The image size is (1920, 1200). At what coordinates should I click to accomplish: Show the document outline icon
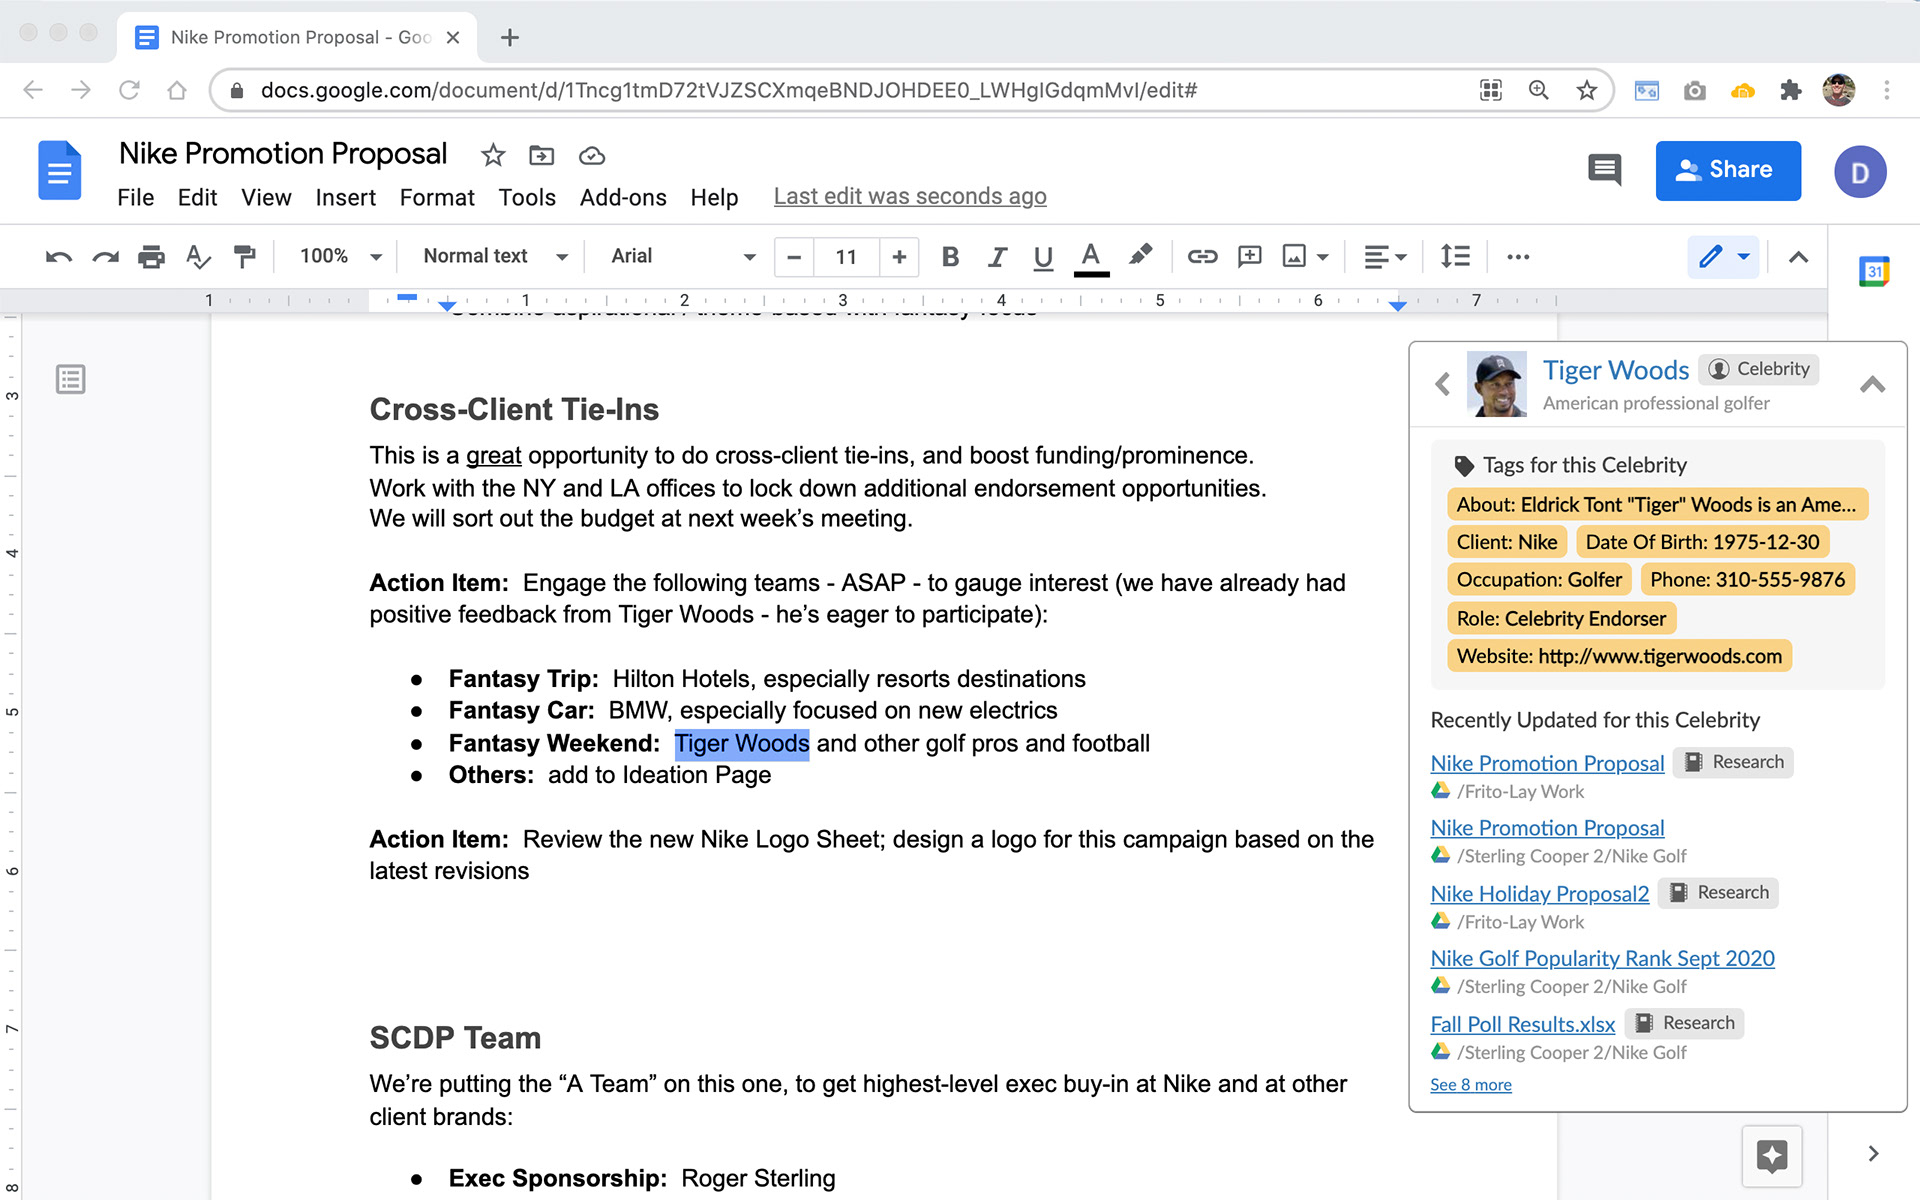(x=70, y=379)
